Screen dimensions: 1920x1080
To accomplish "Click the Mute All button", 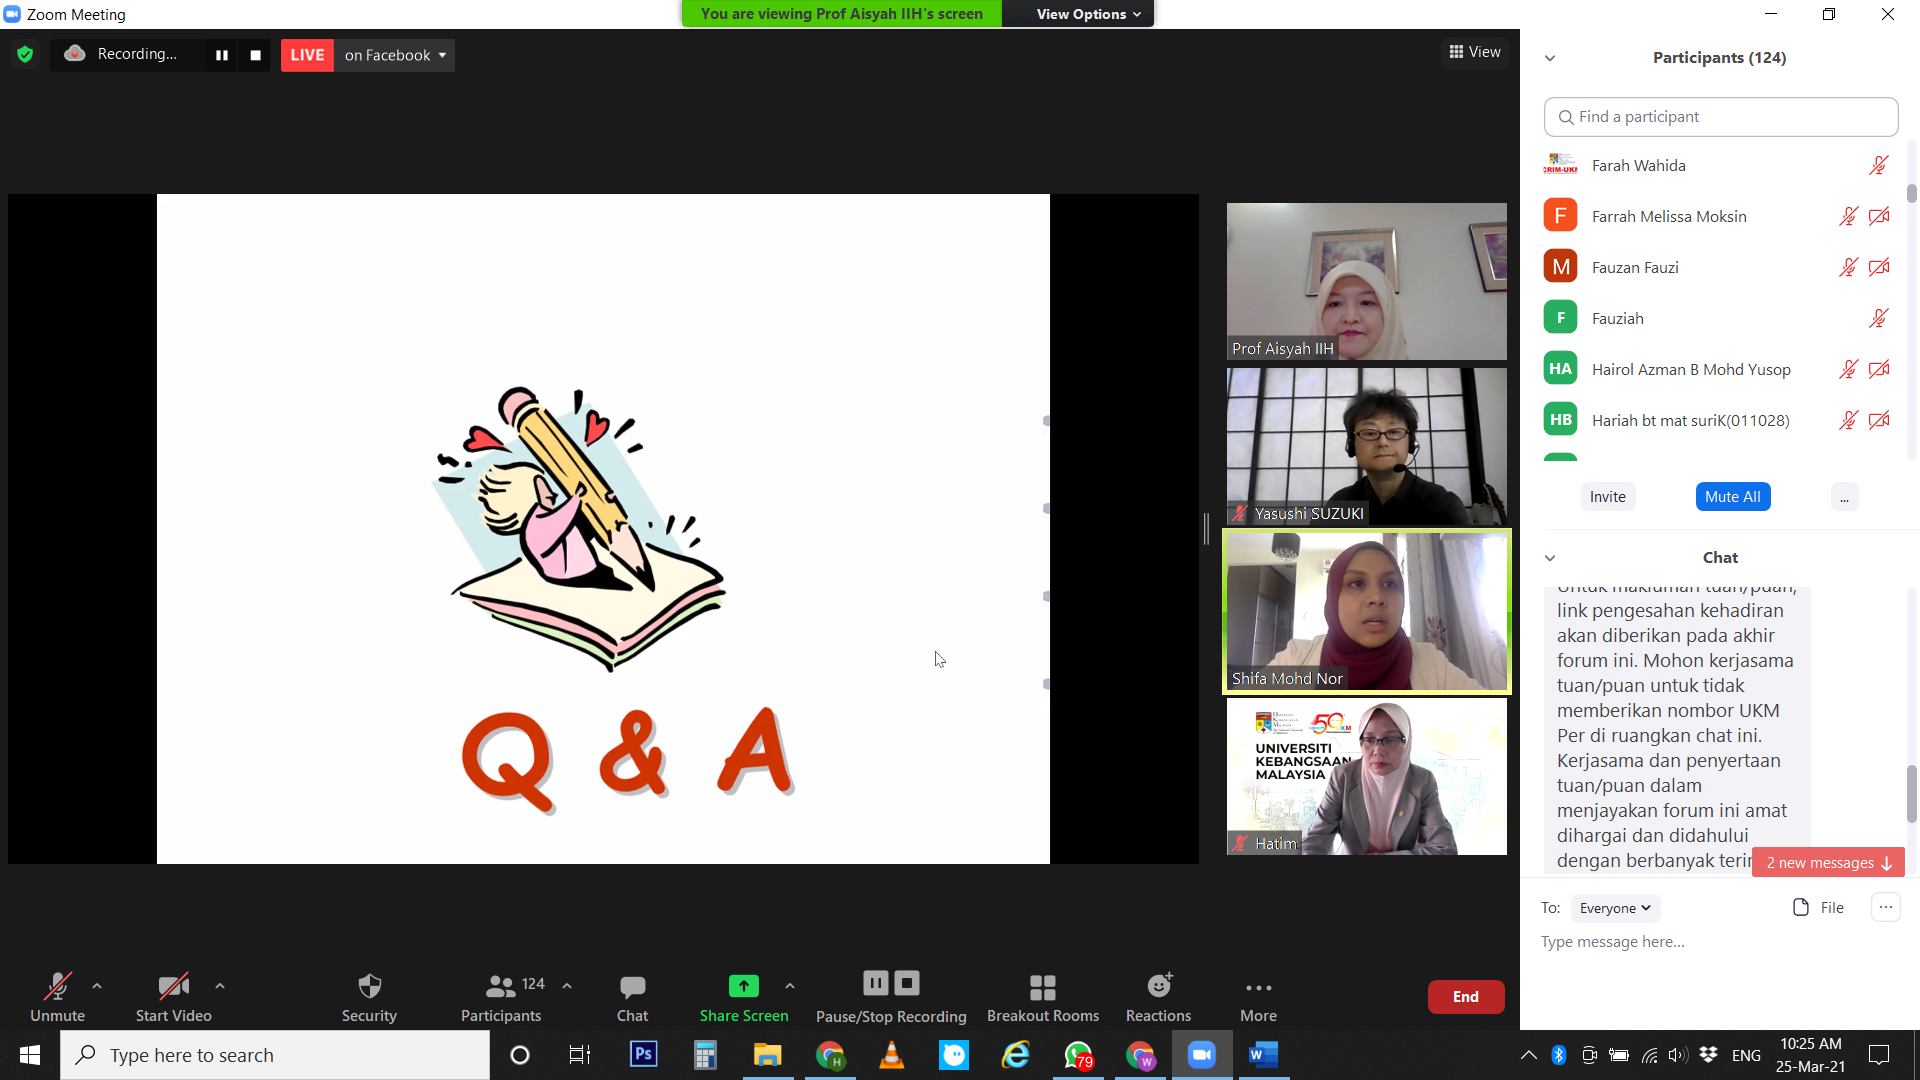I will 1732,497.
